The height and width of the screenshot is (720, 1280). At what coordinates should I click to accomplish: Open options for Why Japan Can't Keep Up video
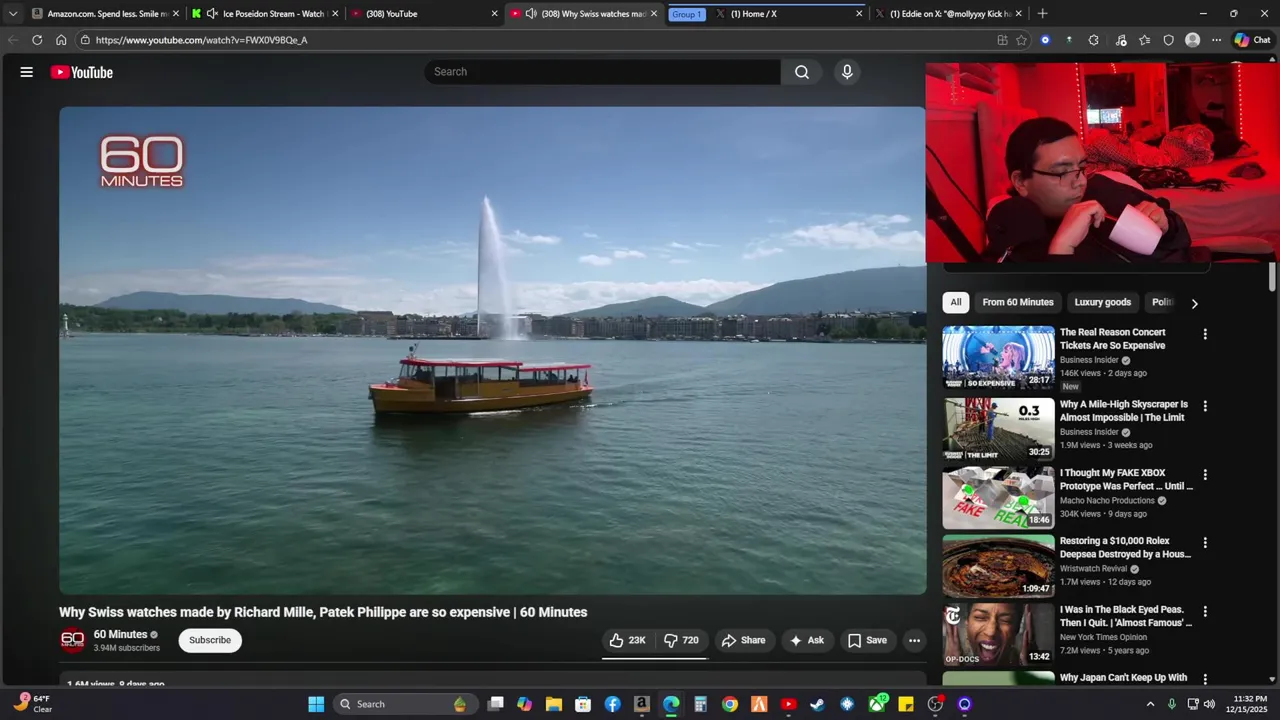[1205, 679]
